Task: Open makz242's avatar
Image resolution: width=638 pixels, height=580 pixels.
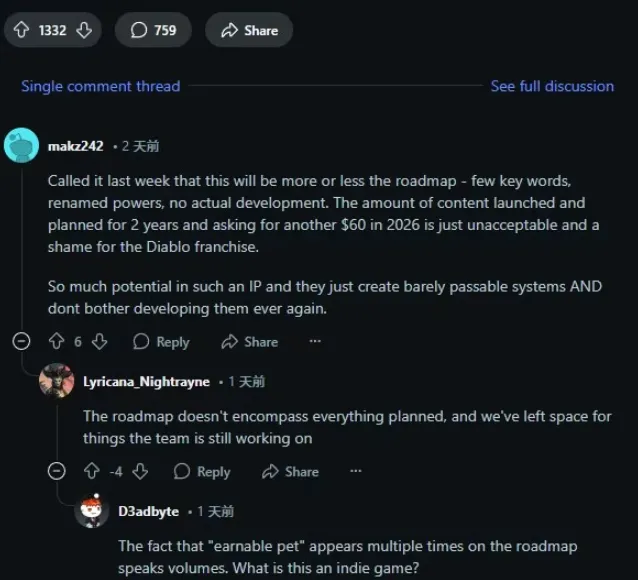Action: coord(21,145)
